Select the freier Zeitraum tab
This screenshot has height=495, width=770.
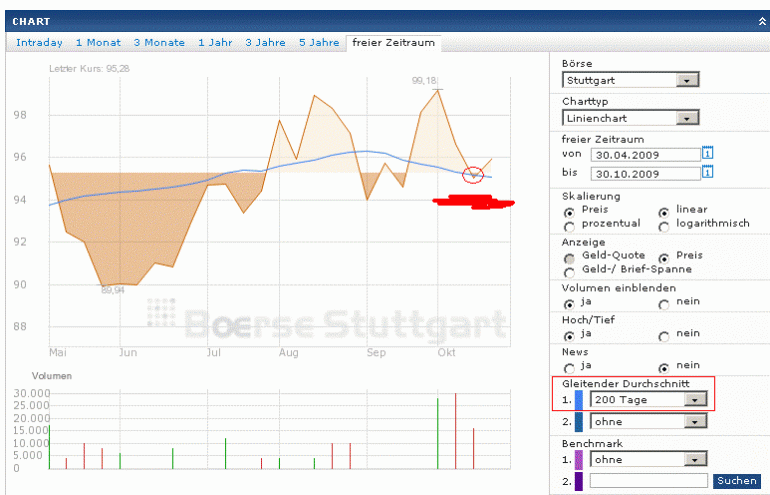coord(393,43)
